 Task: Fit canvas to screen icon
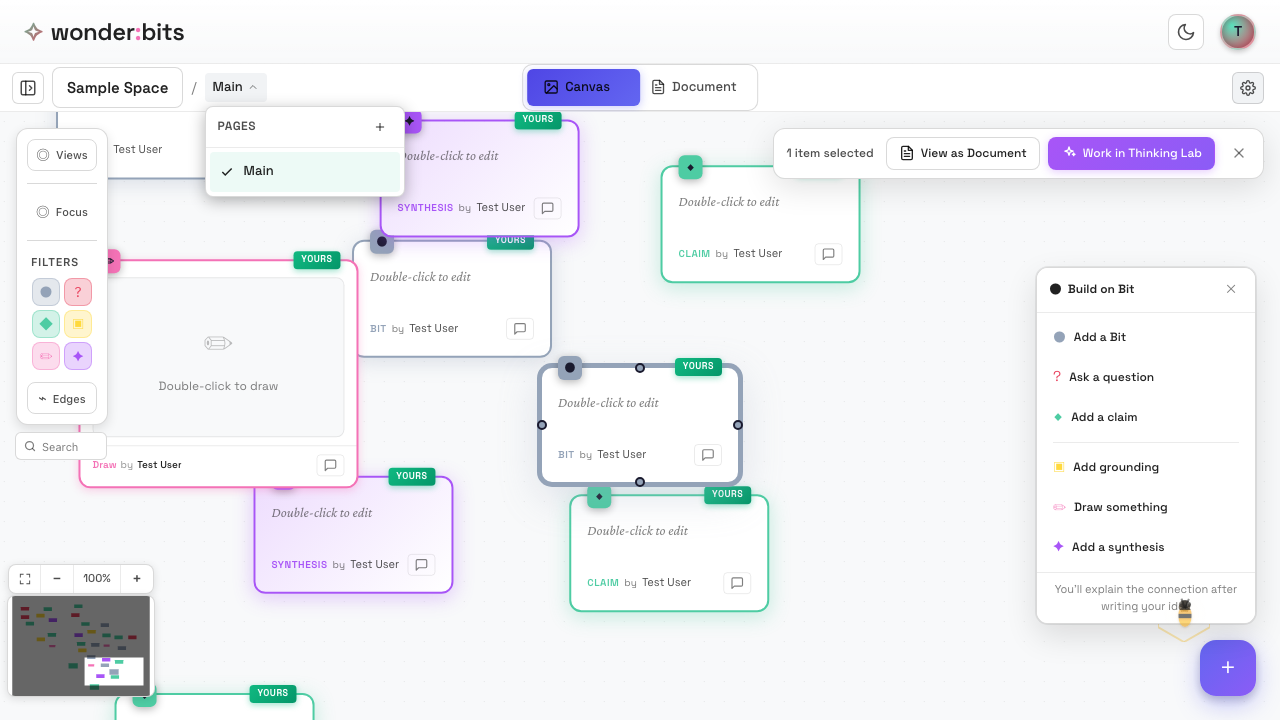(x=25, y=579)
